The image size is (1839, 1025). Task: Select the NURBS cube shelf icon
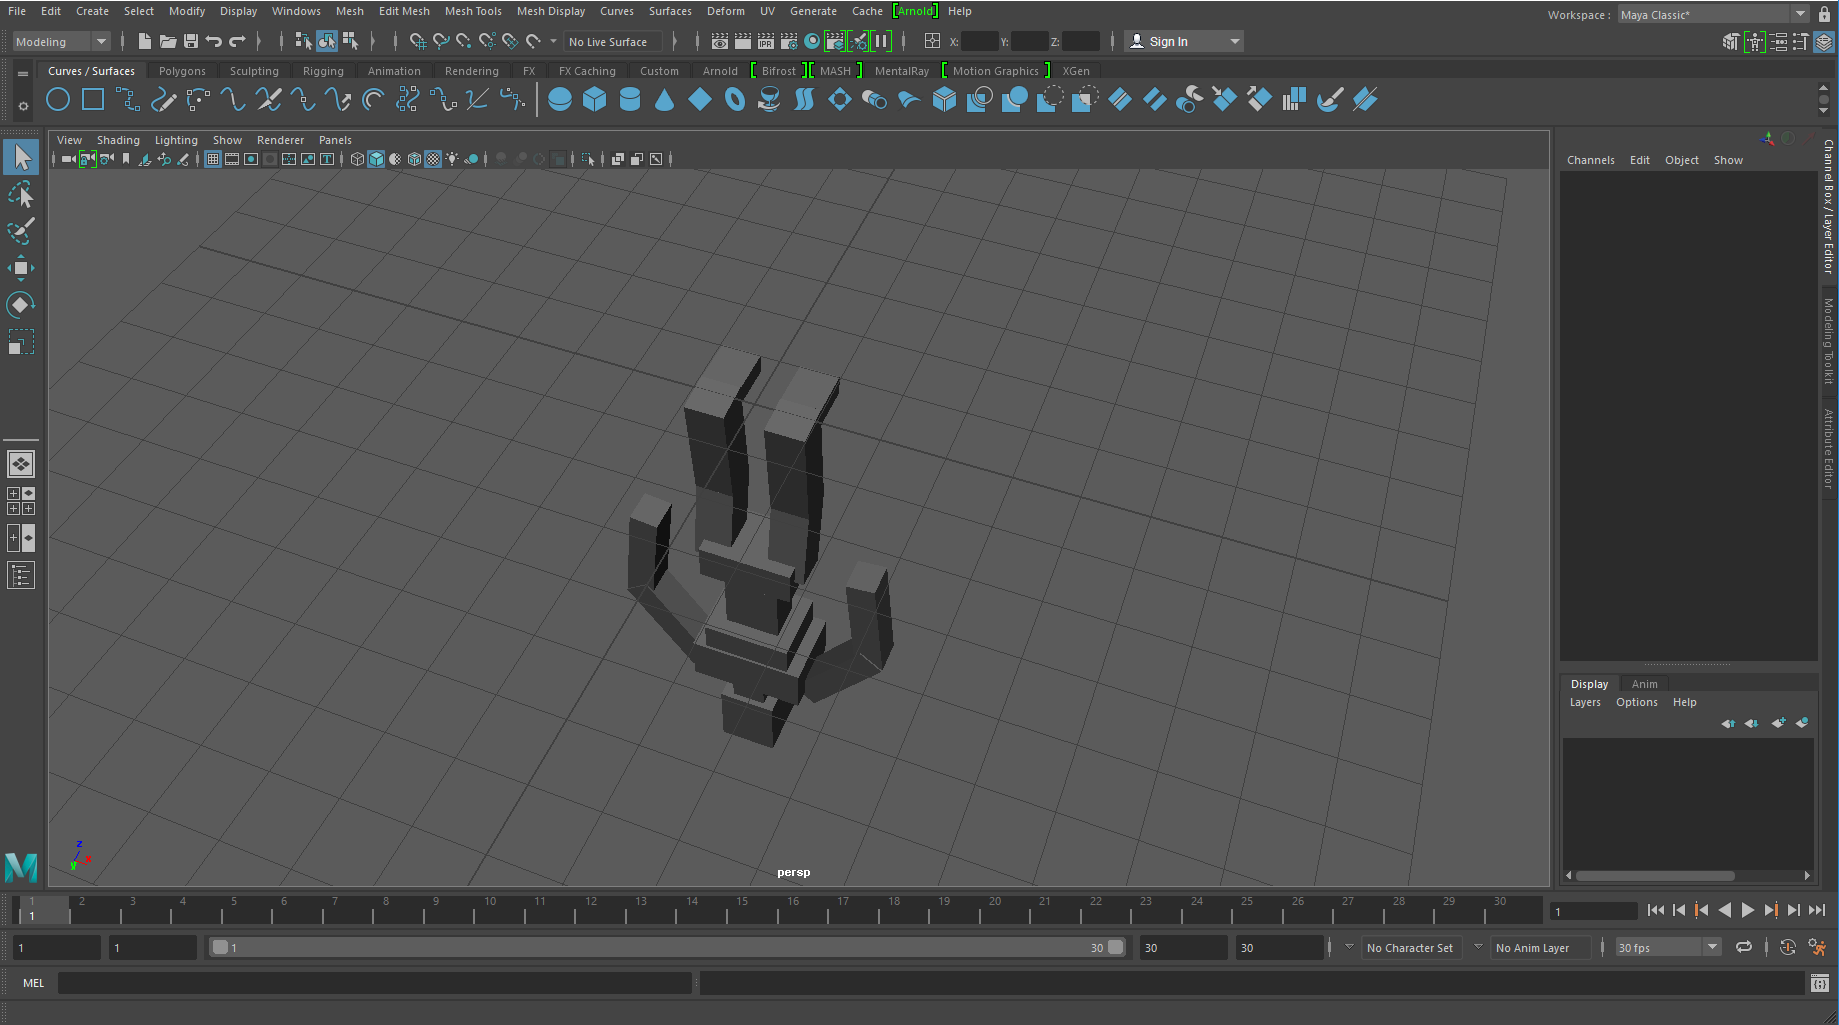pos(595,100)
